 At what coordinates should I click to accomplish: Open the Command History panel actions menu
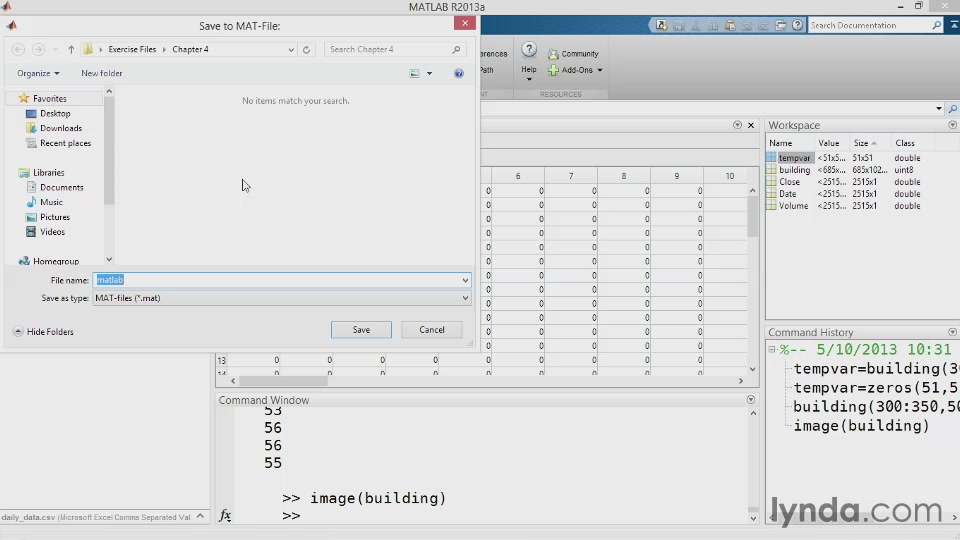click(953, 332)
